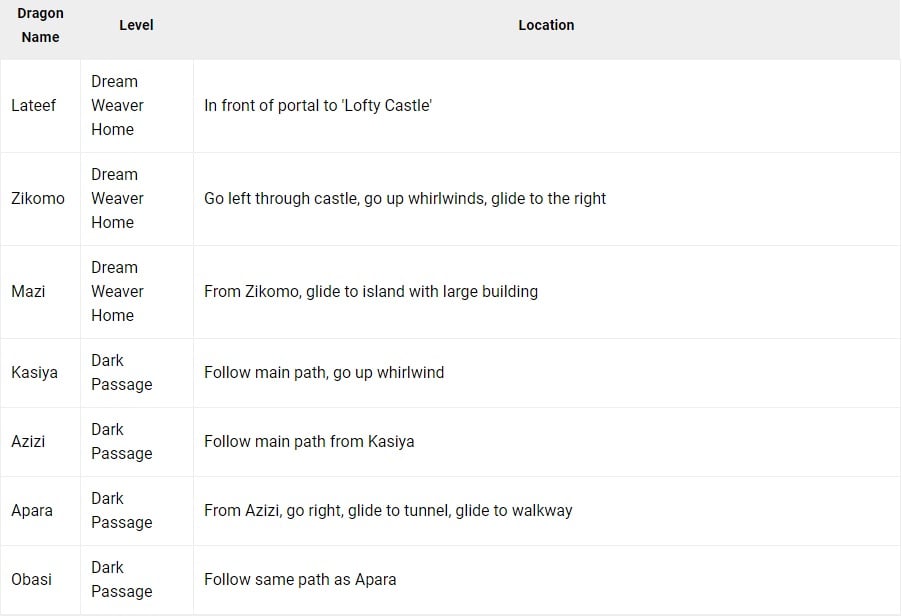This screenshot has height=616, width=902.
Task: Click the Level column header
Action: pyautogui.click(x=136, y=25)
